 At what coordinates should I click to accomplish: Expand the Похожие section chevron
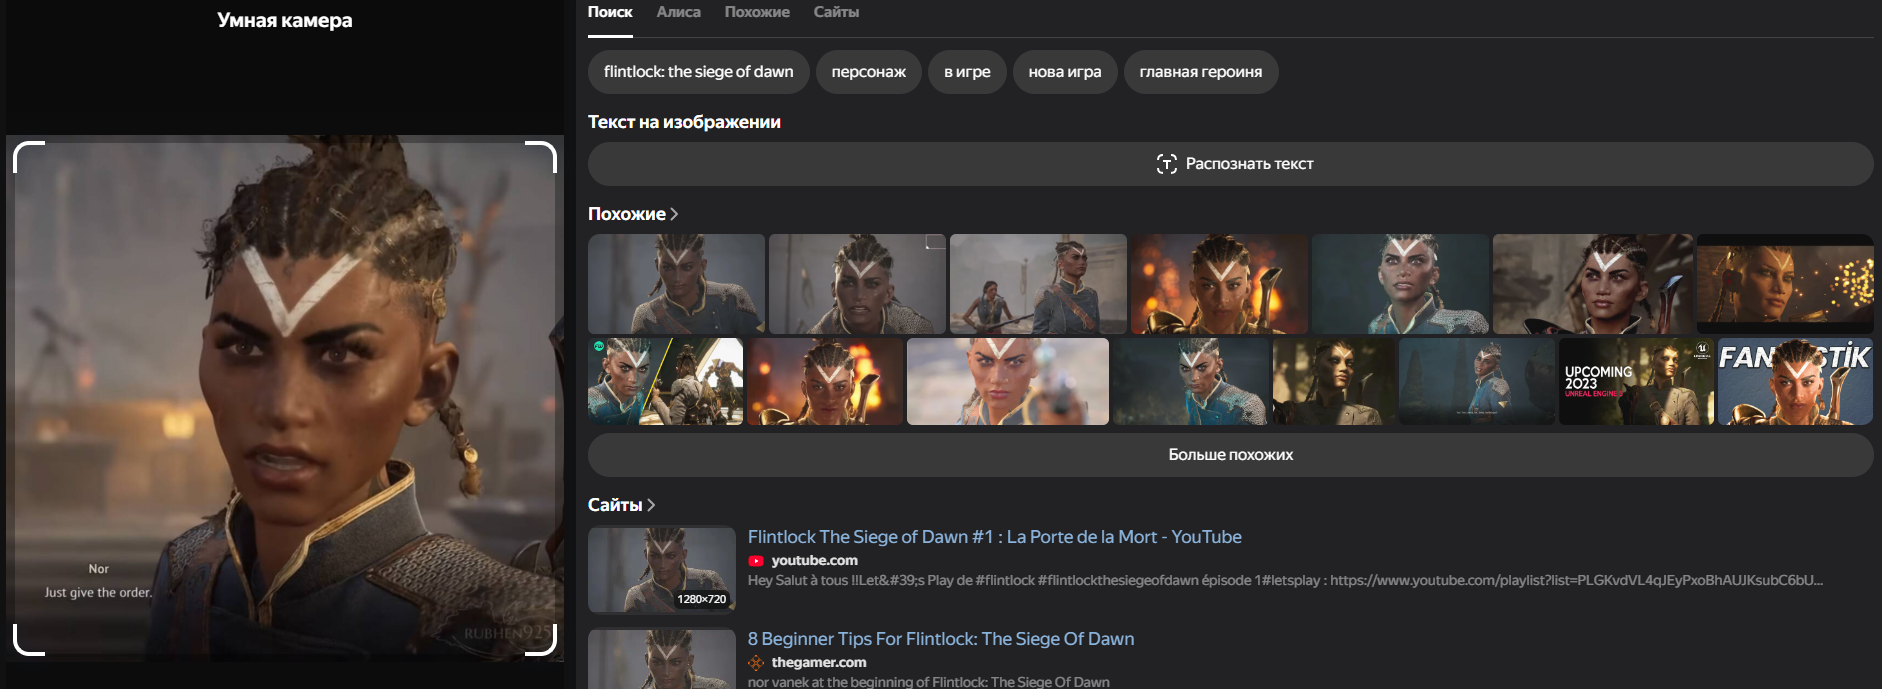(674, 214)
